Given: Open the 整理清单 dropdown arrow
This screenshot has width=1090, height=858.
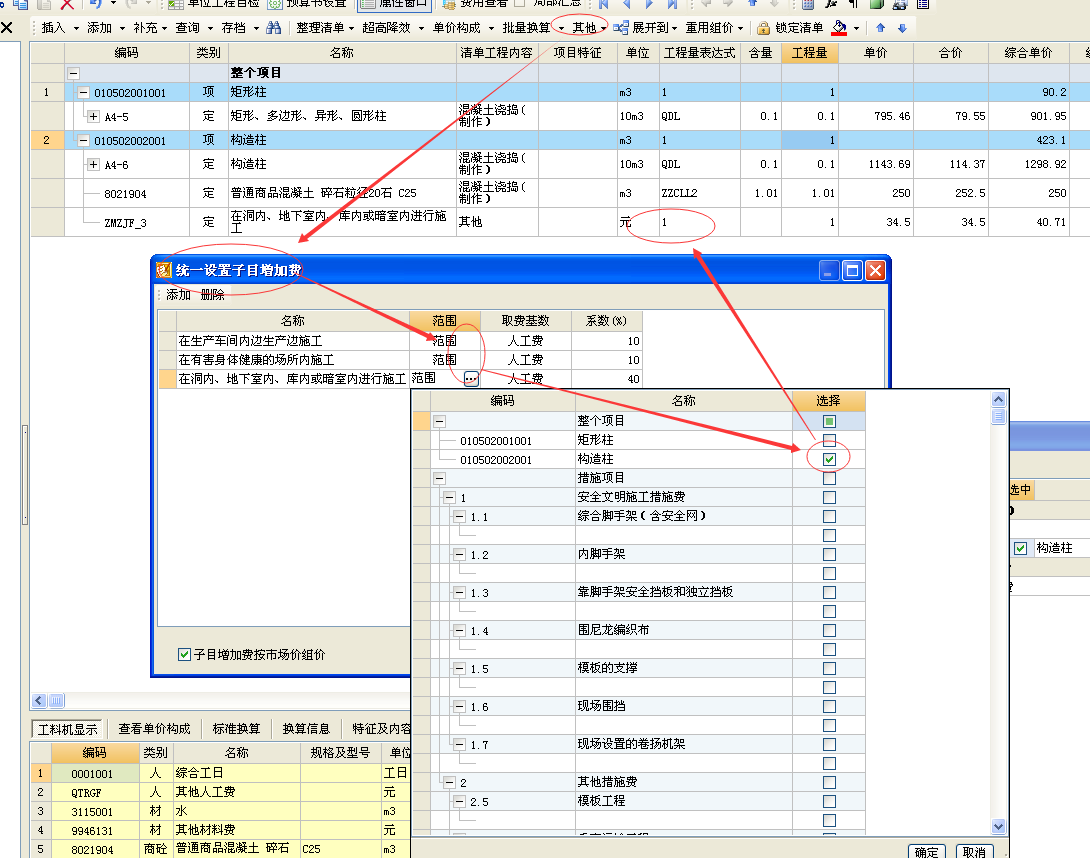Looking at the screenshot, I should point(352,29).
